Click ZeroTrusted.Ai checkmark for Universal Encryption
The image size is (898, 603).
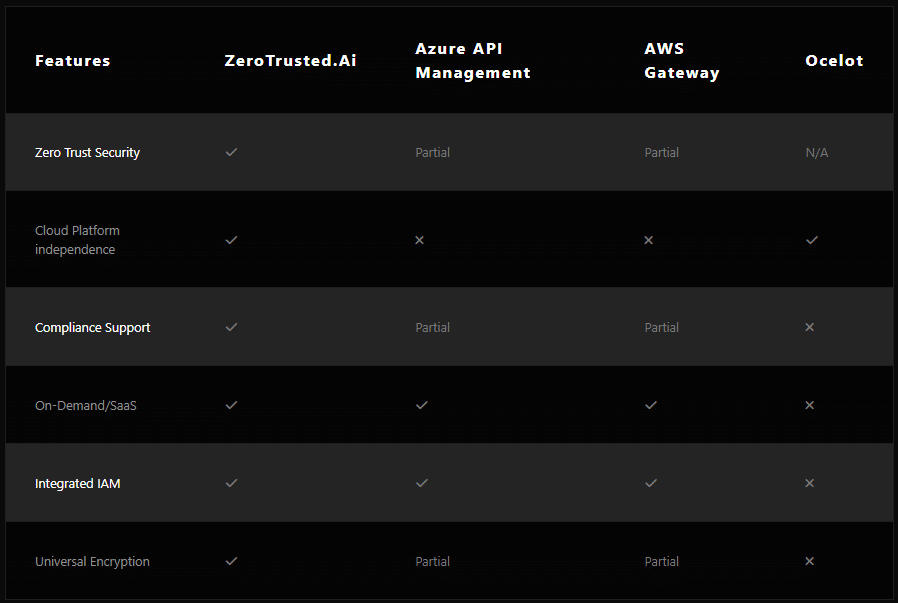tap(231, 561)
